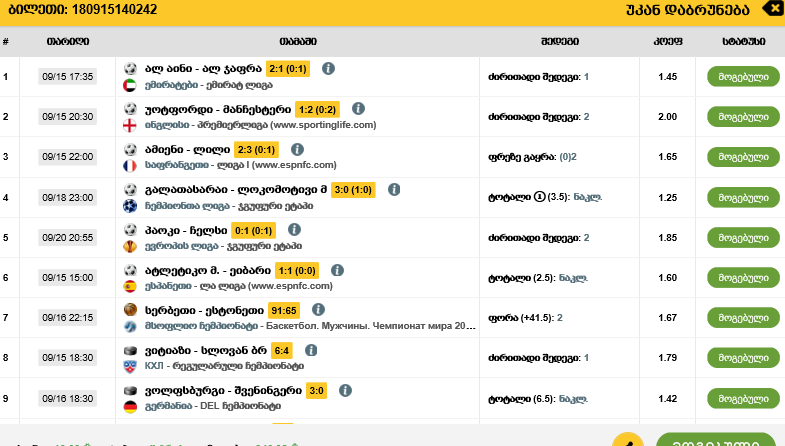Show info for გალათასარაი - ლოკომოტივი match

pyautogui.click(x=394, y=189)
